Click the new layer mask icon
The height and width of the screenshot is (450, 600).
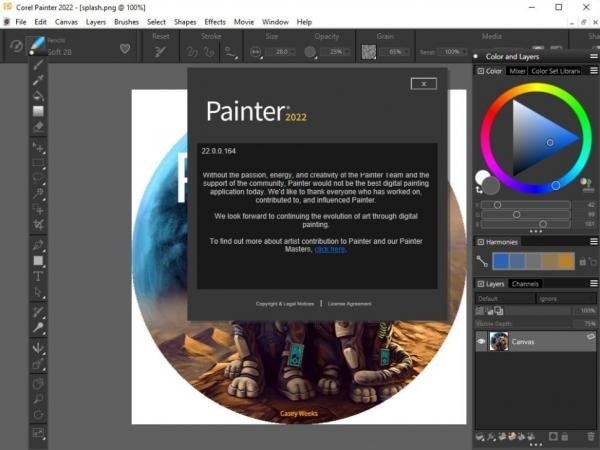(x=553, y=436)
